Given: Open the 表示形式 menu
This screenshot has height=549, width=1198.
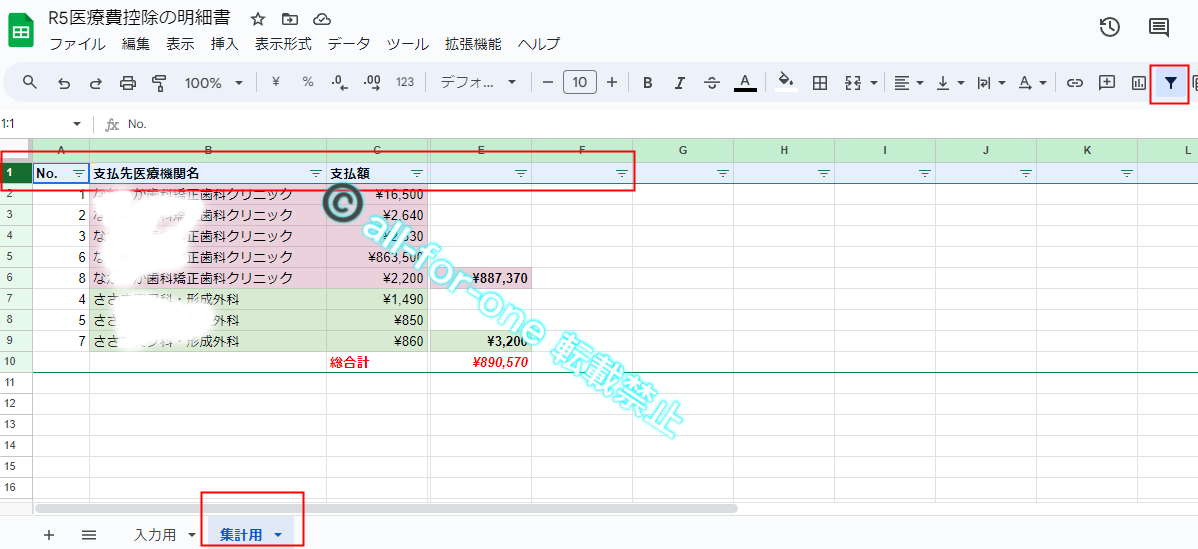Looking at the screenshot, I should pyautogui.click(x=283, y=44).
